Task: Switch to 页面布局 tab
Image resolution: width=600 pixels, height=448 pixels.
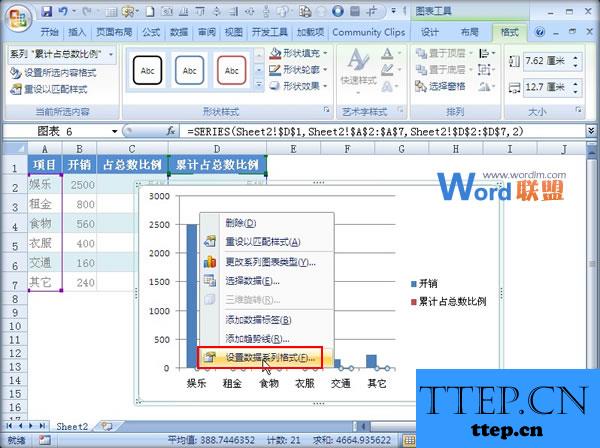Action: tap(114, 32)
